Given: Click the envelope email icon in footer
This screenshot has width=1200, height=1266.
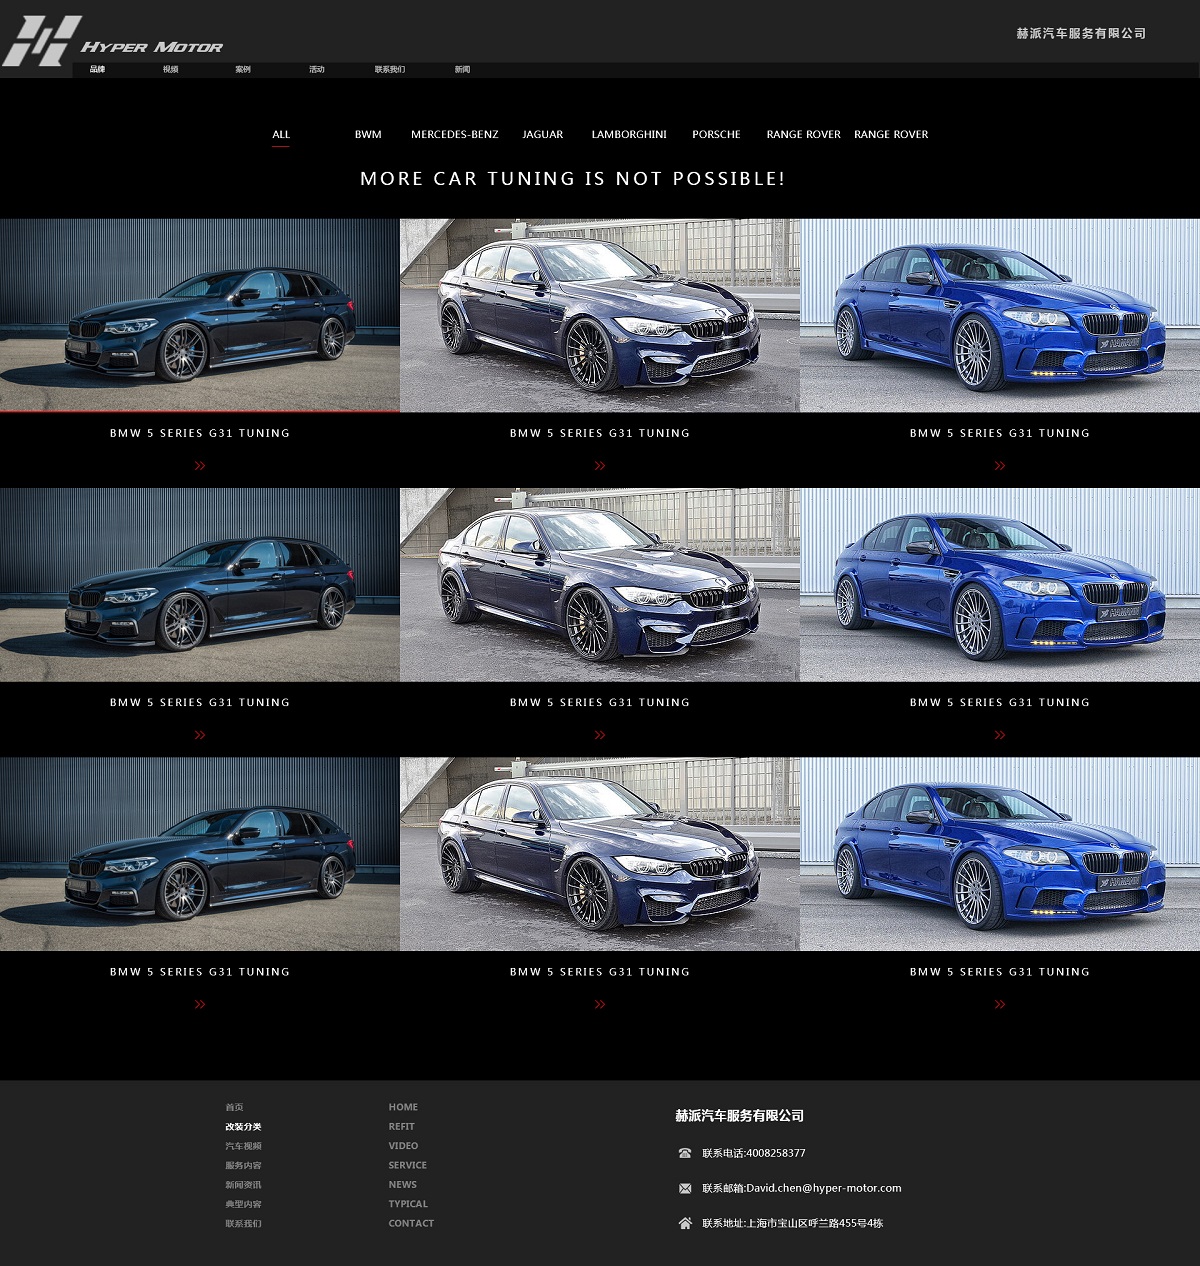Looking at the screenshot, I should click(685, 1188).
